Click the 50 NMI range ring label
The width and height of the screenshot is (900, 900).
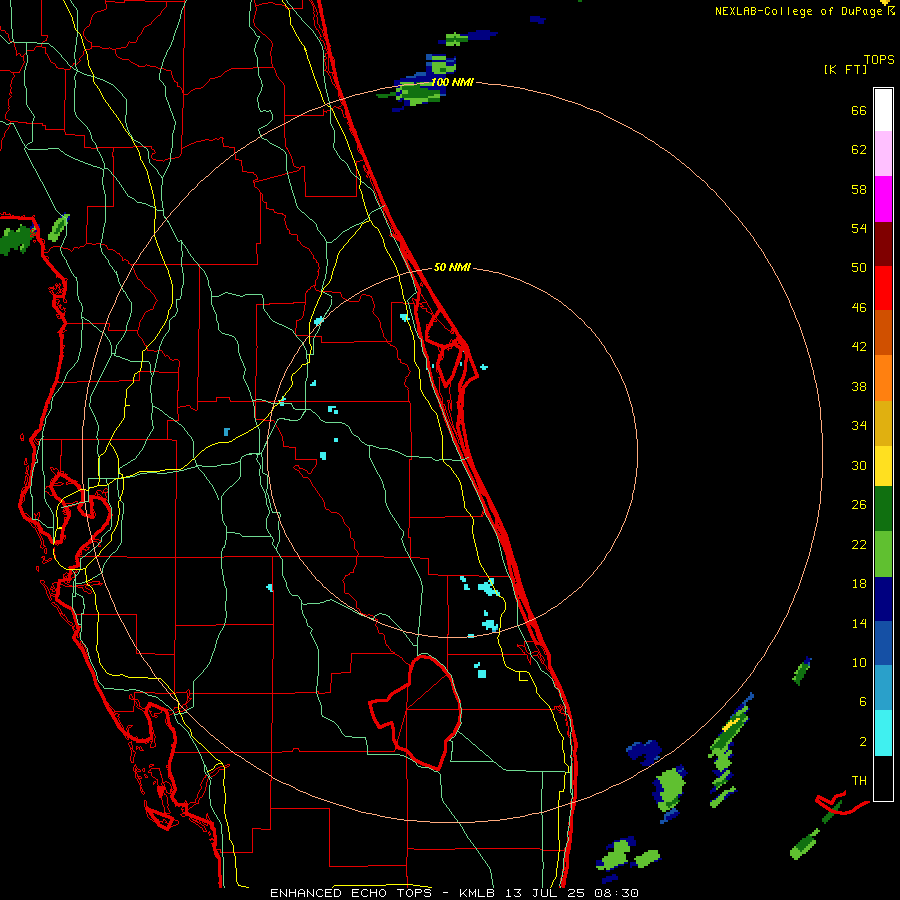coord(452,267)
